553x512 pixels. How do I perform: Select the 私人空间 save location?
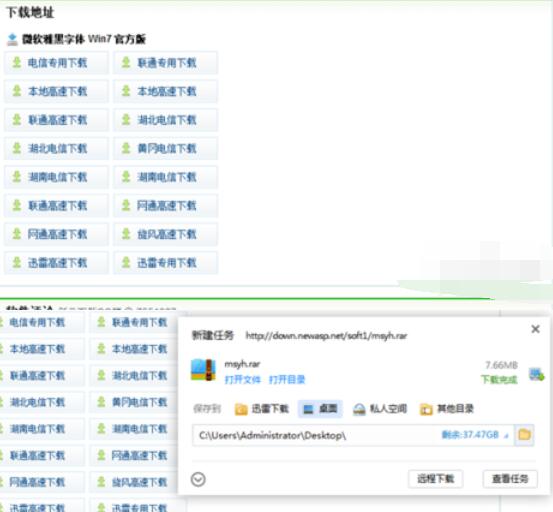click(380, 409)
